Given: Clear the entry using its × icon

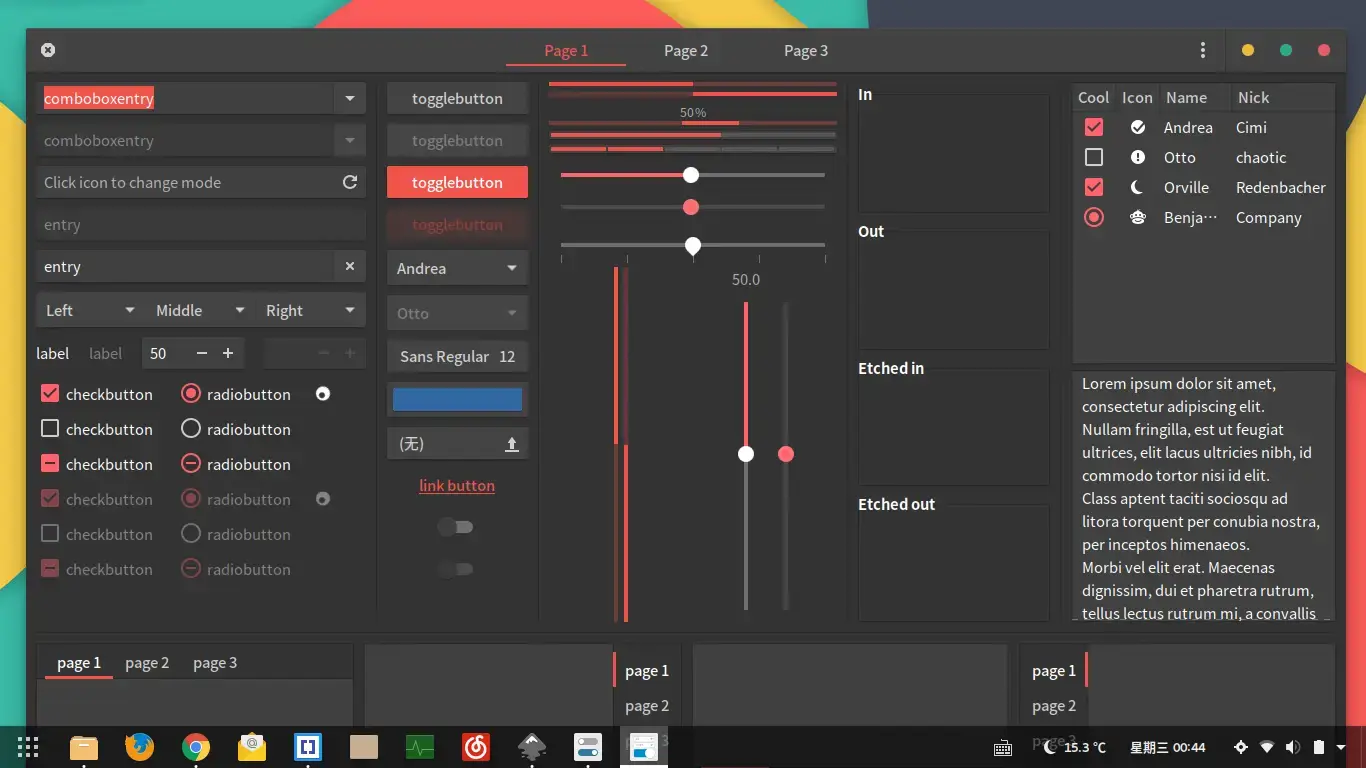Looking at the screenshot, I should 350,266.
